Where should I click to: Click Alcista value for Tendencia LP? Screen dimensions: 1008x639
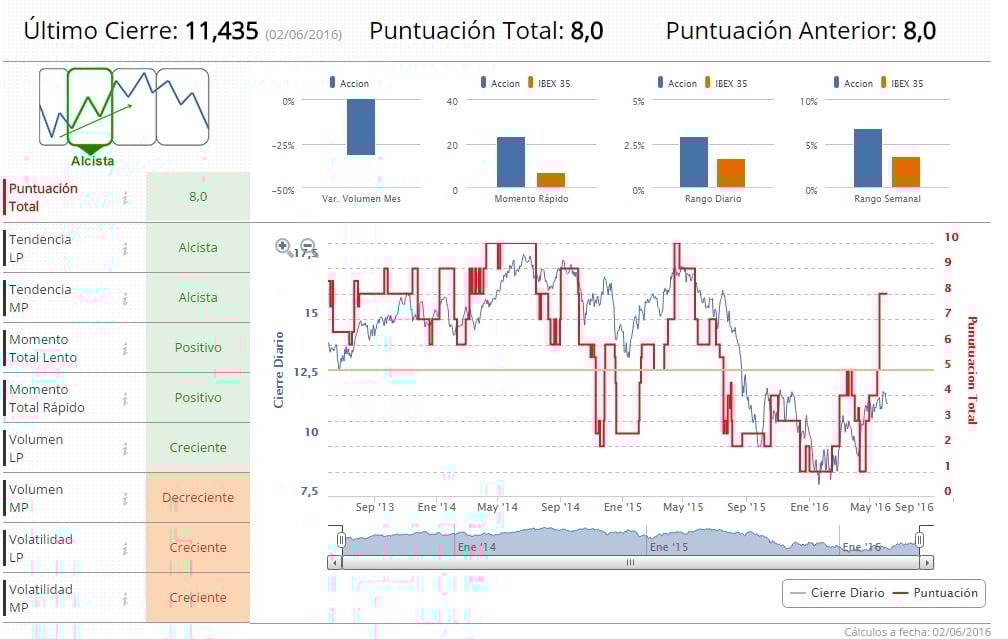(x=198, y=248)
